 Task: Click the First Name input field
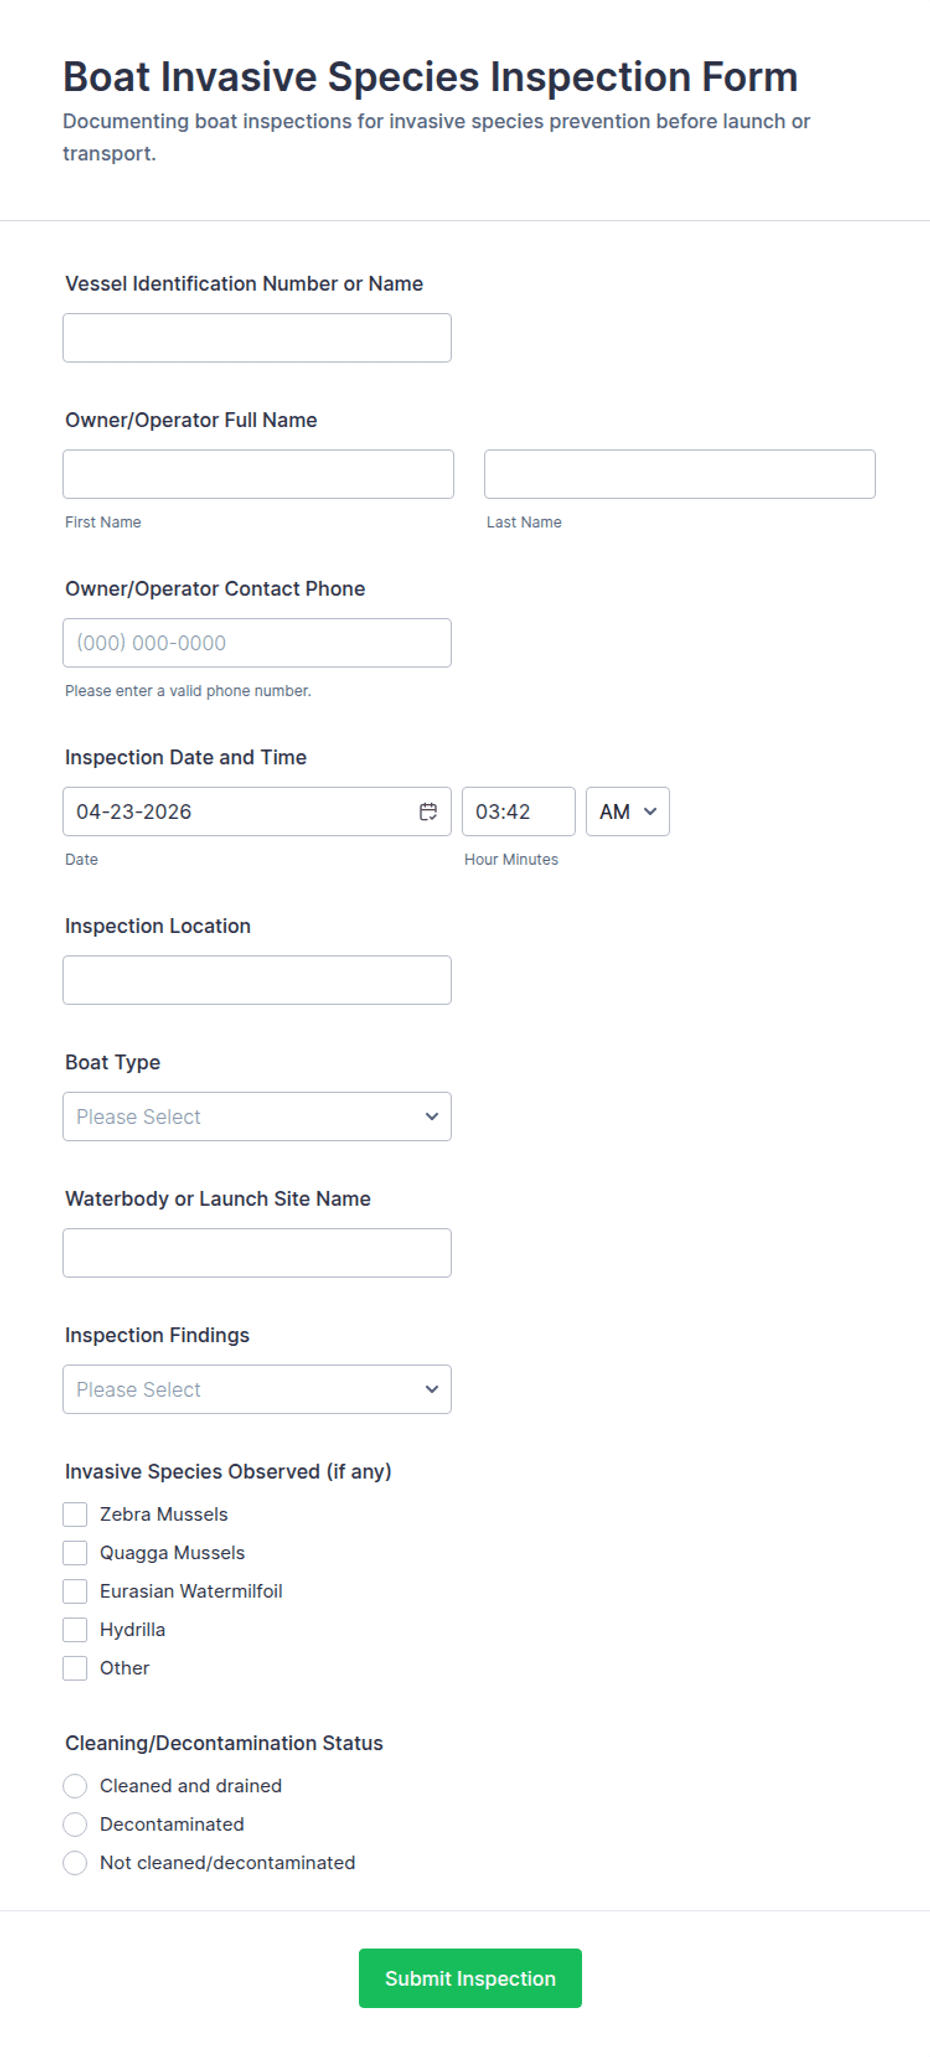(258, 474)
